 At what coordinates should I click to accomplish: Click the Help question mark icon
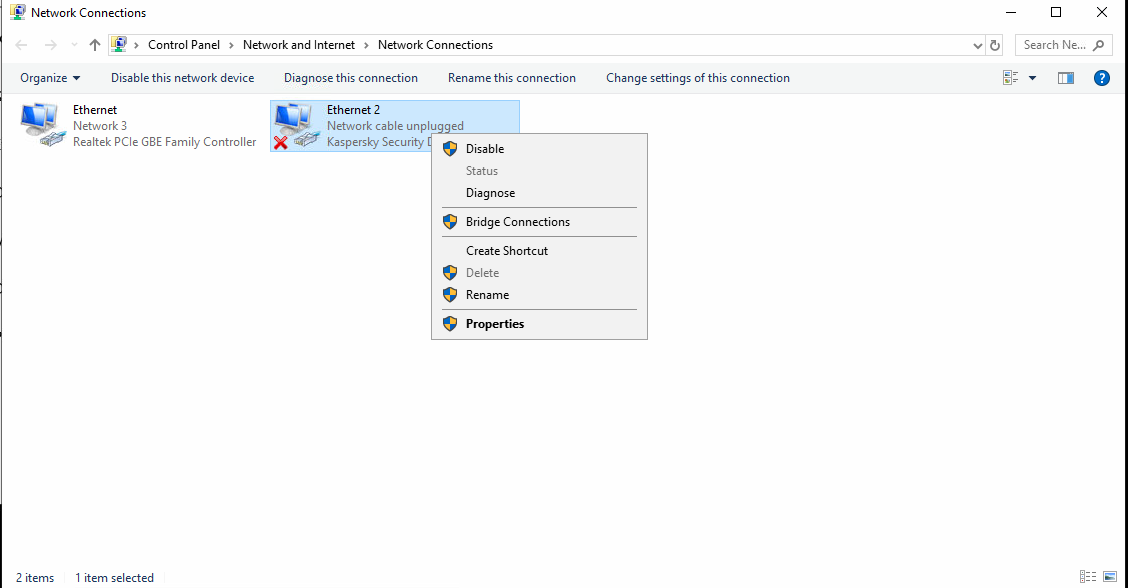tap(1102, 78)
